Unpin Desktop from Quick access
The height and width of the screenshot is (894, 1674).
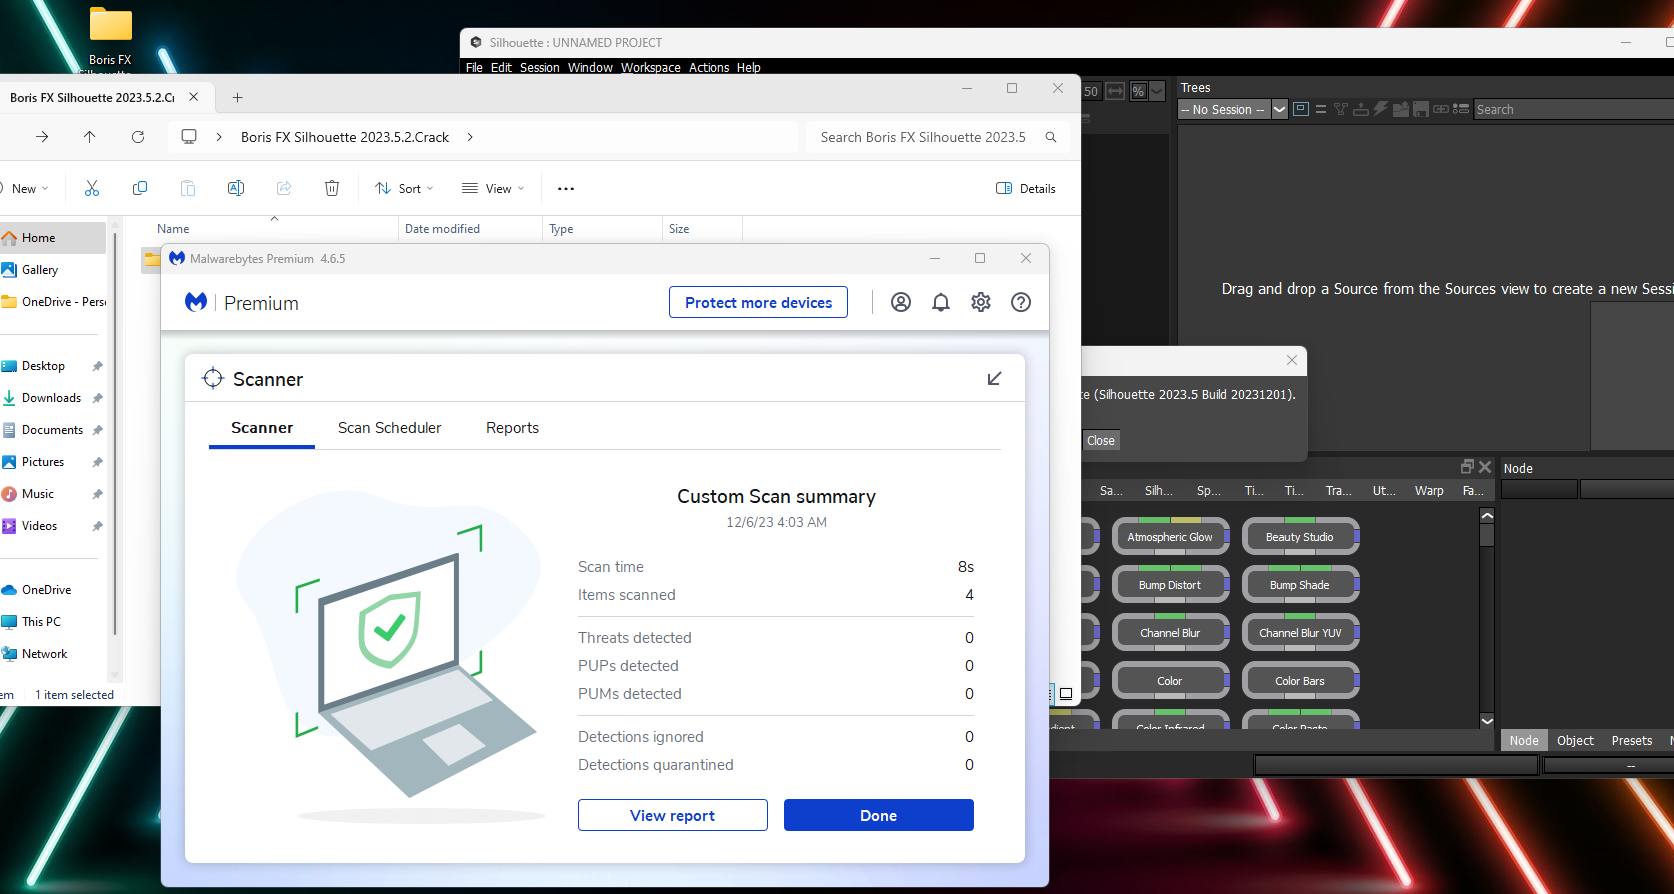(x=97, y=366)
